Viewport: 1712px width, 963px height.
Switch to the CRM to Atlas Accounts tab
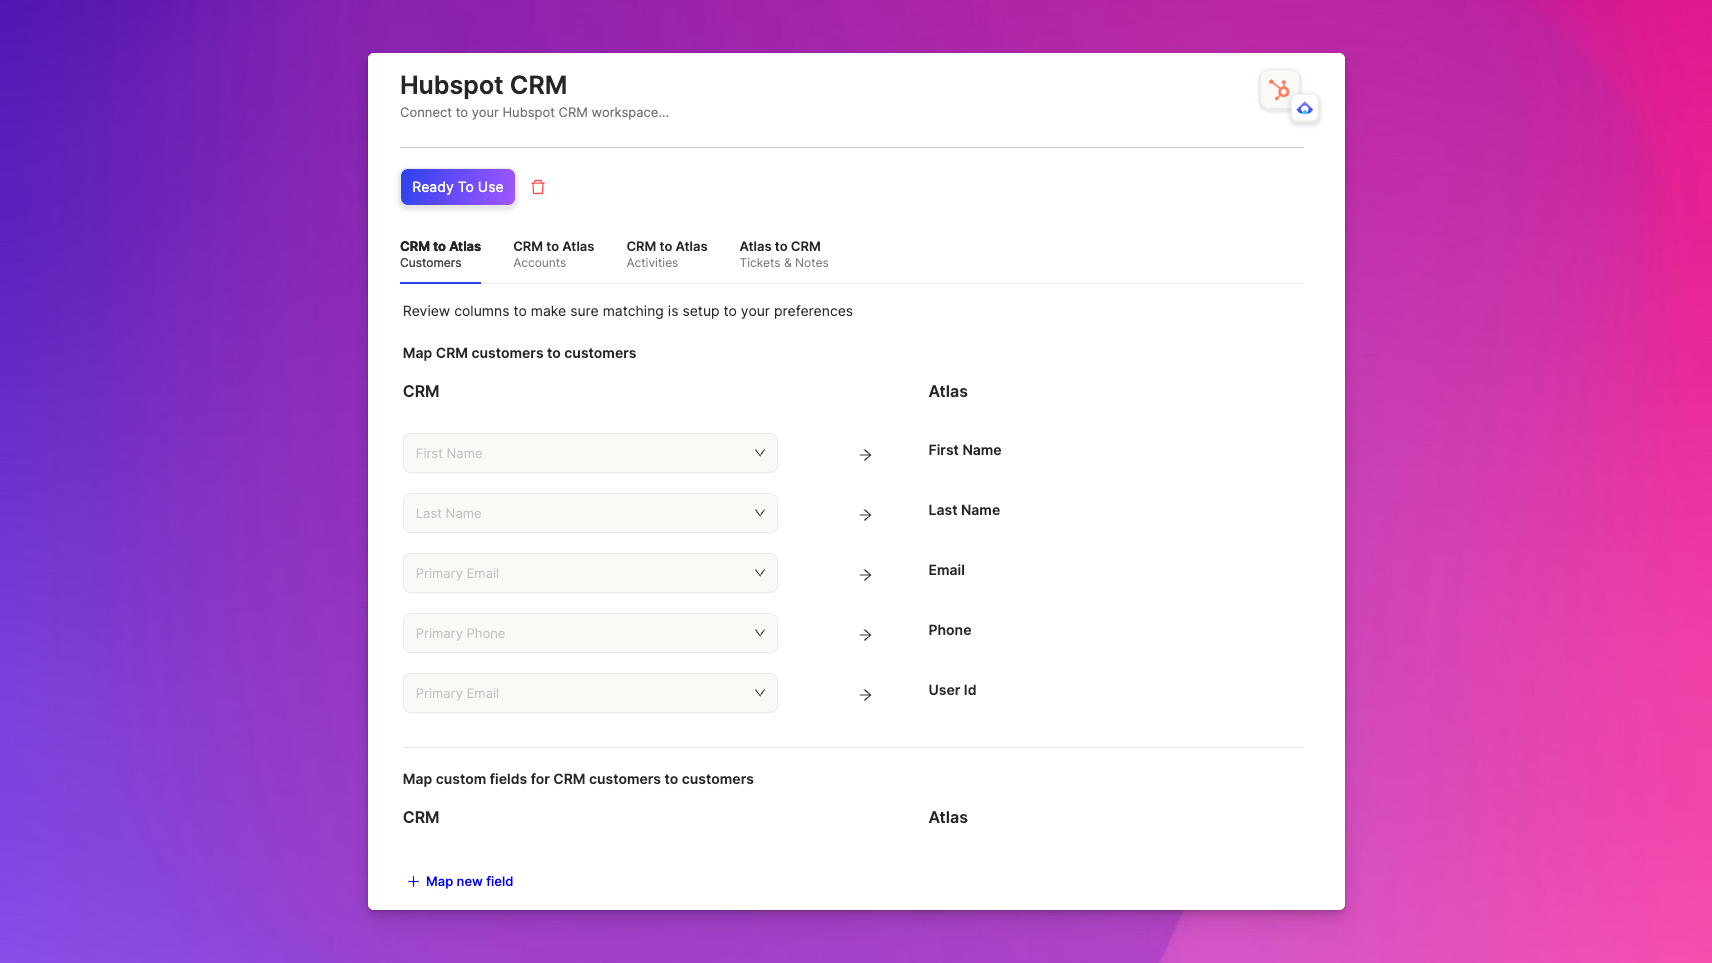553,254
